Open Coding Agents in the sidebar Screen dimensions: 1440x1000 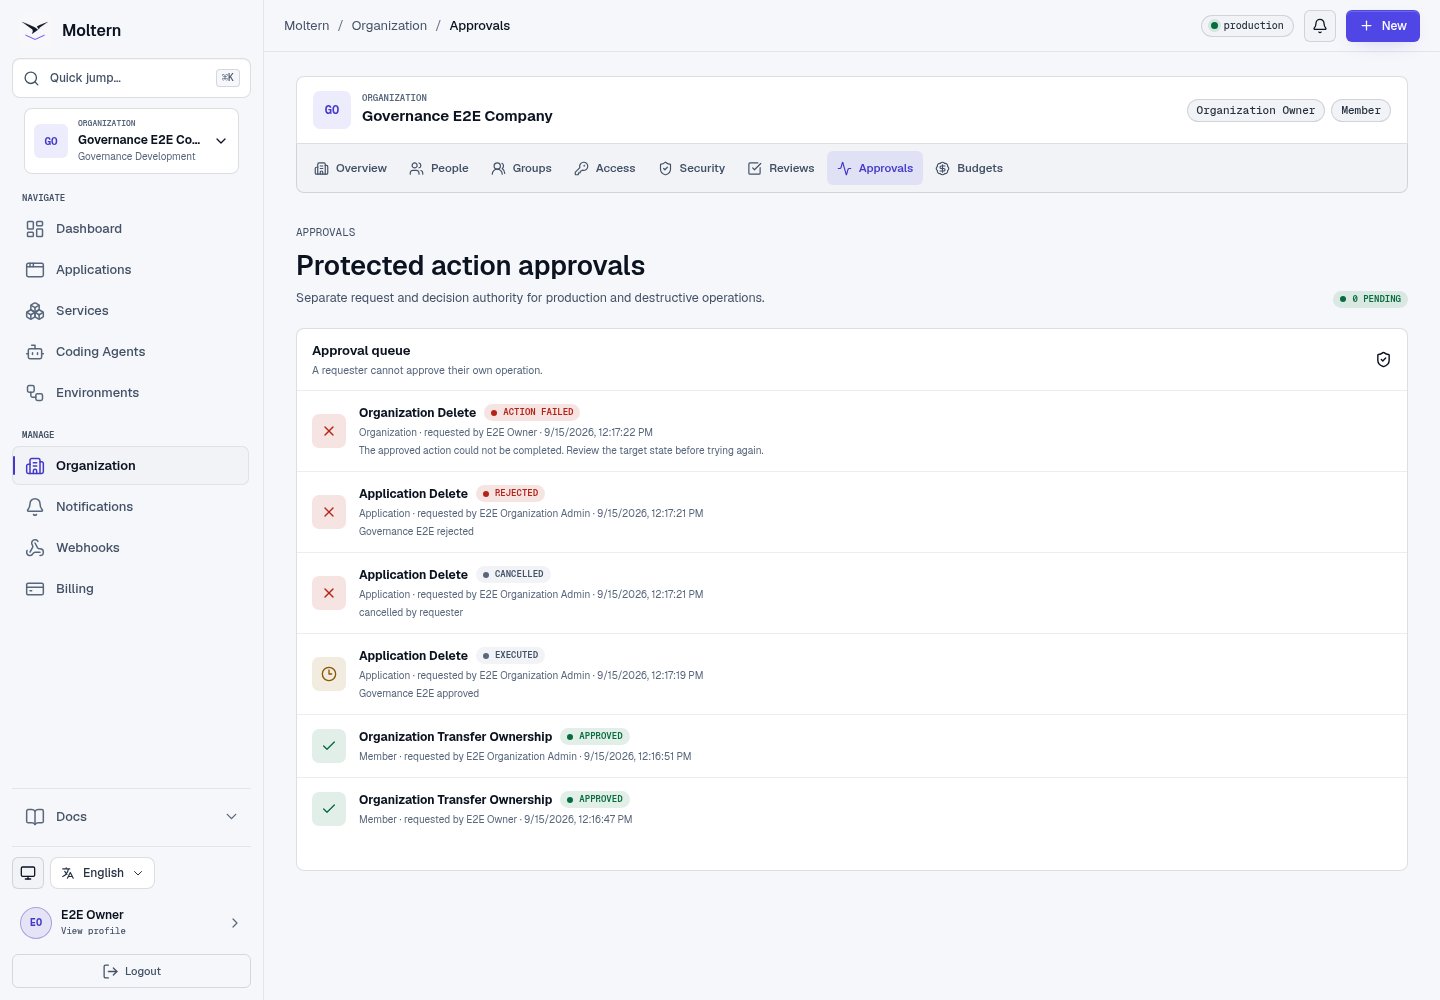click(131, 352)
